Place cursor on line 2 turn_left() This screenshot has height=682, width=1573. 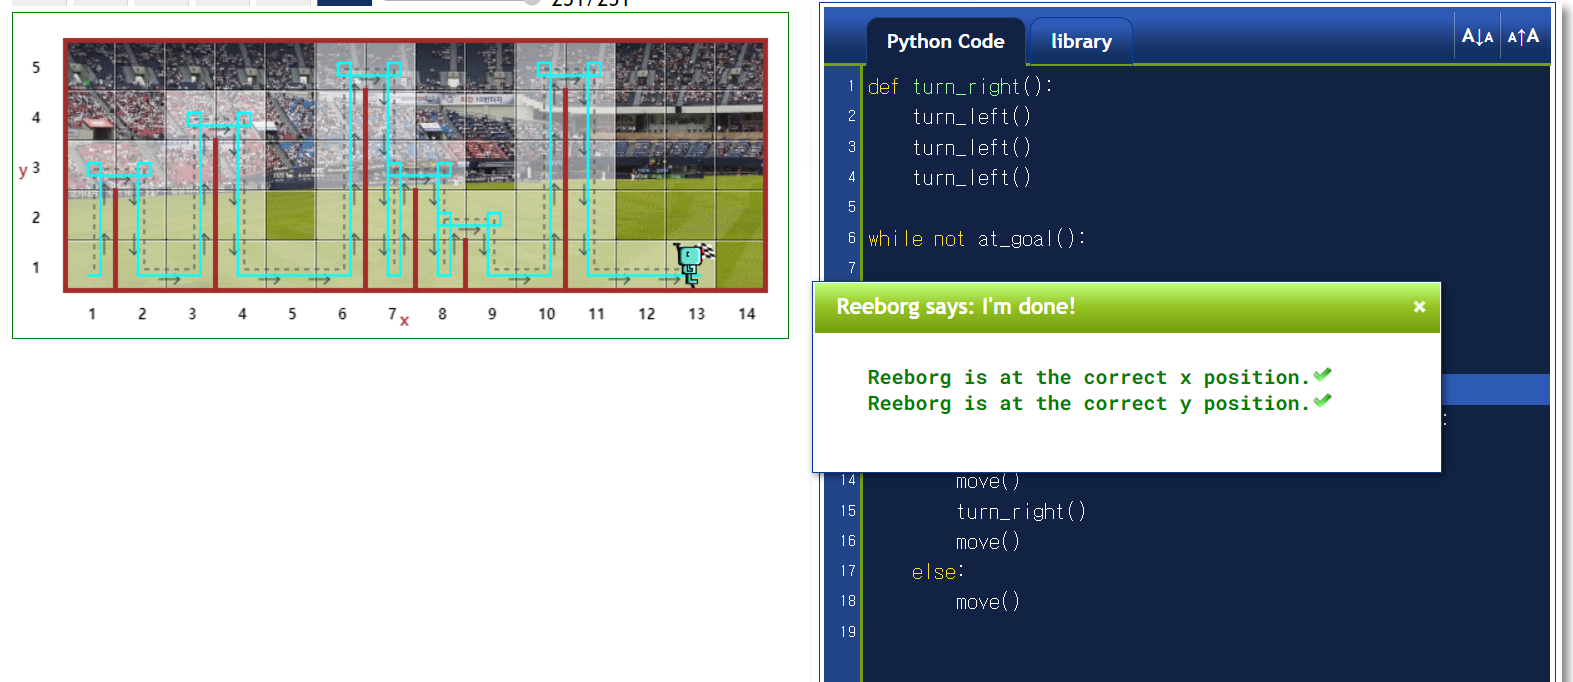(x=971, y=117)
